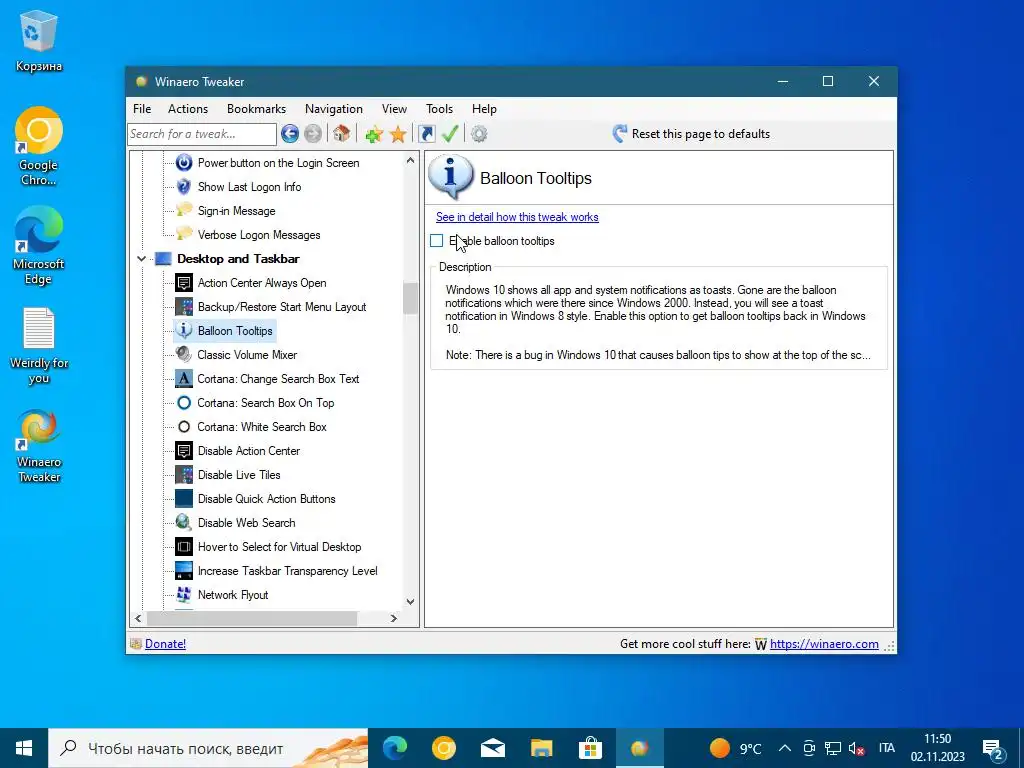Click the tree horizontal scrollbar thumb
Image resolution: width=1024 pixels, height=768 pixels.
click(x=252, y=618)
